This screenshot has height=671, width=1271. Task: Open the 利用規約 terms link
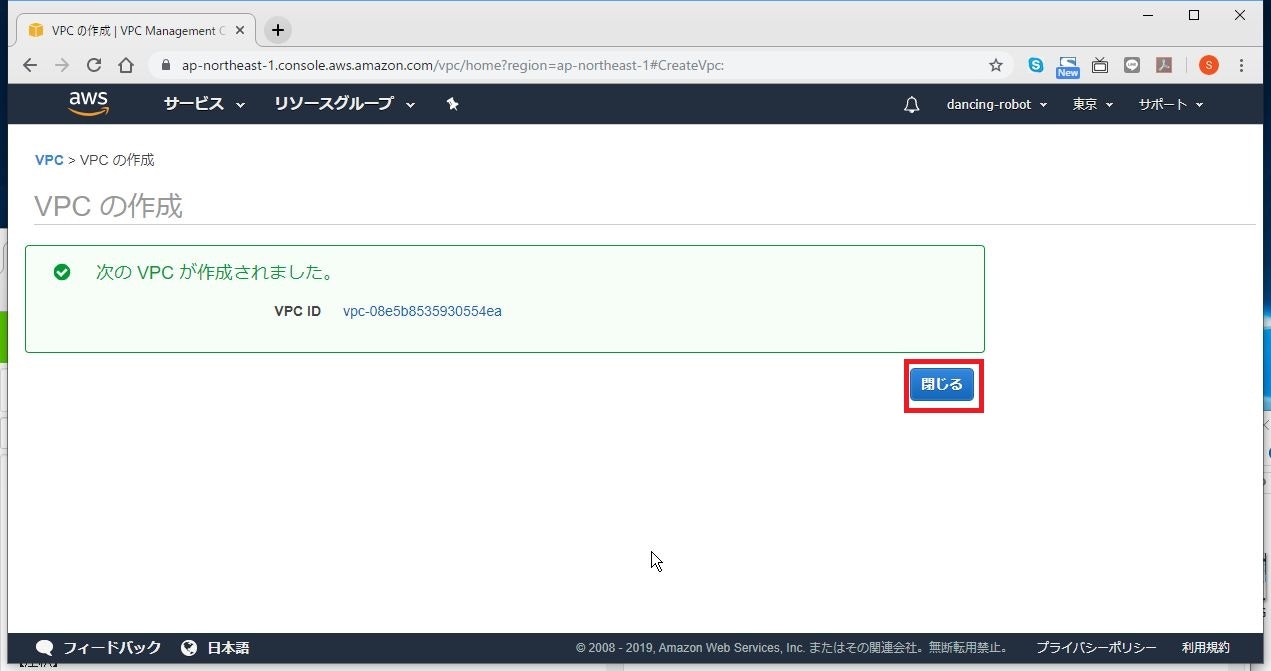[1206, 648]
